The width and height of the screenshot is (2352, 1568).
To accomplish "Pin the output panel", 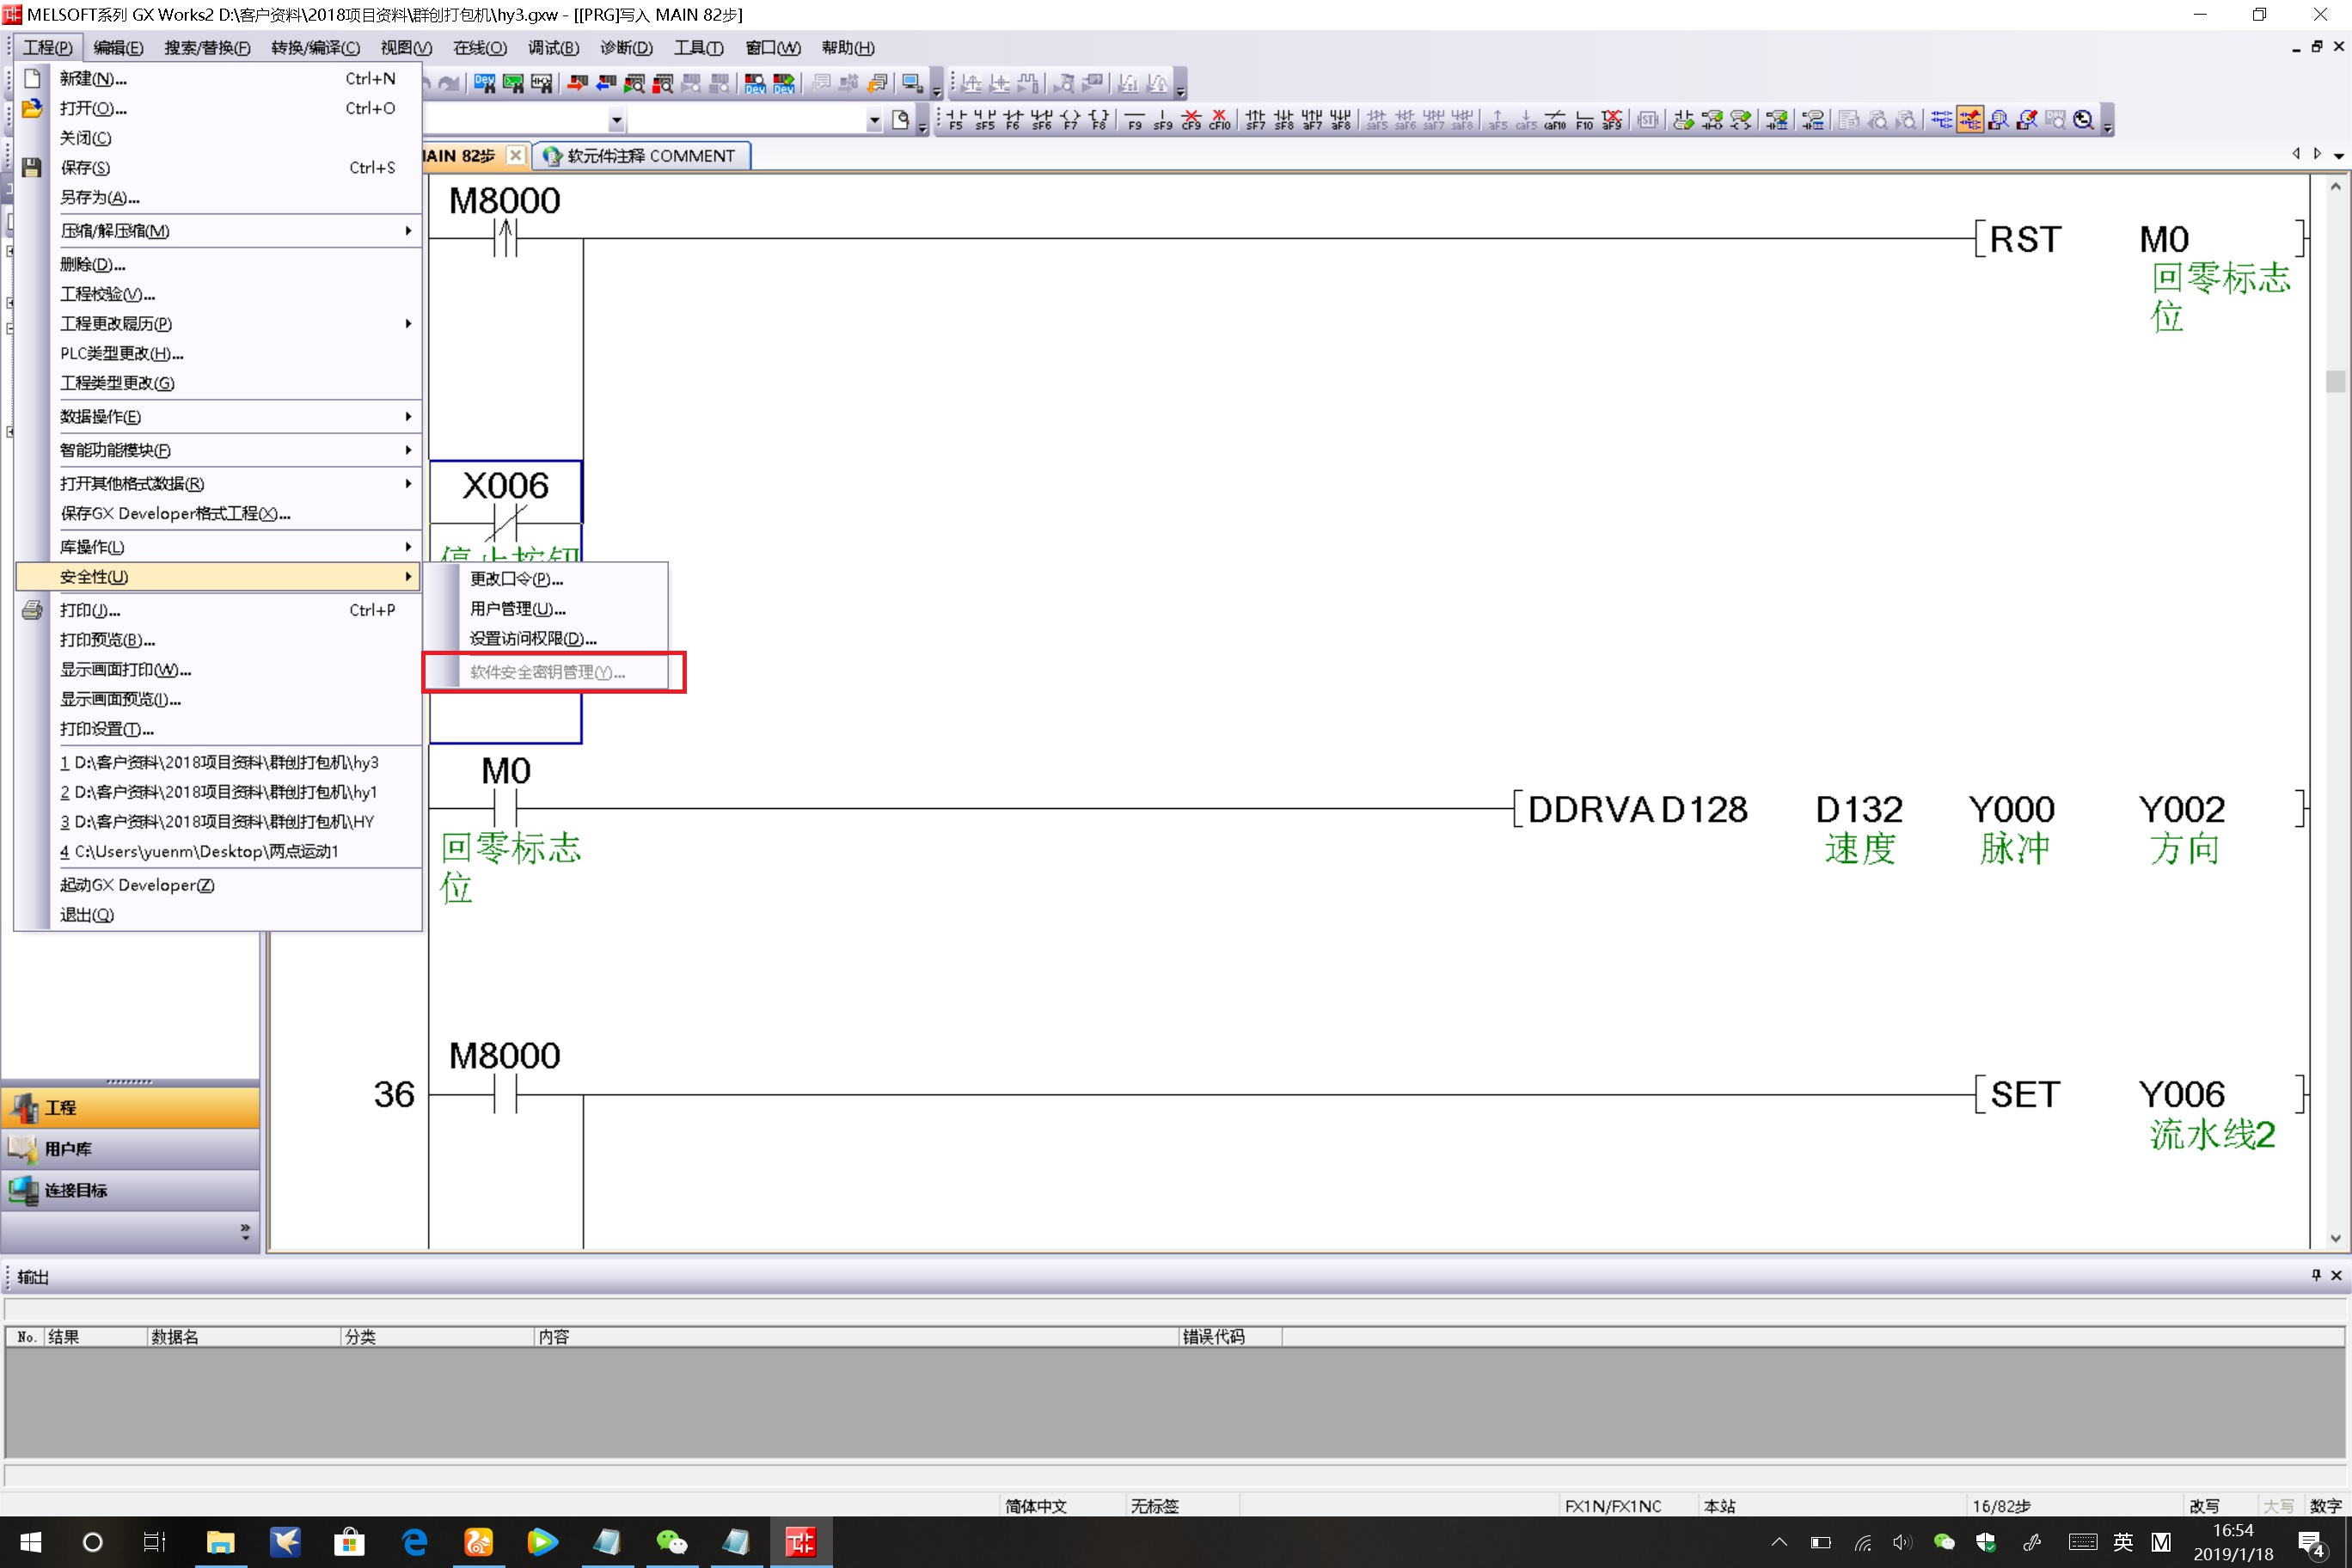I will [2315, 1275].
